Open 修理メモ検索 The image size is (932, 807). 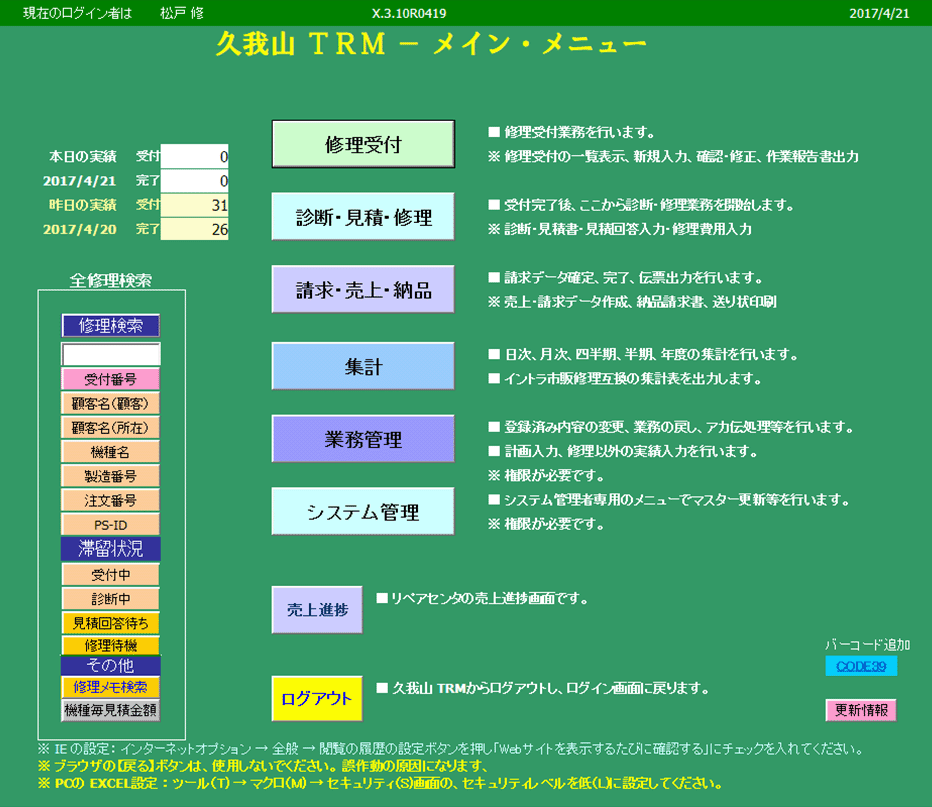coord(111,688)
